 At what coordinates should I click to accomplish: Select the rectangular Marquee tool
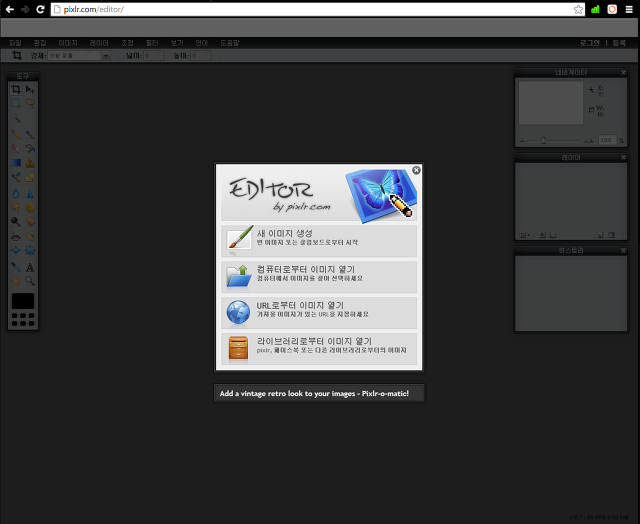click(x=16, y=103)
